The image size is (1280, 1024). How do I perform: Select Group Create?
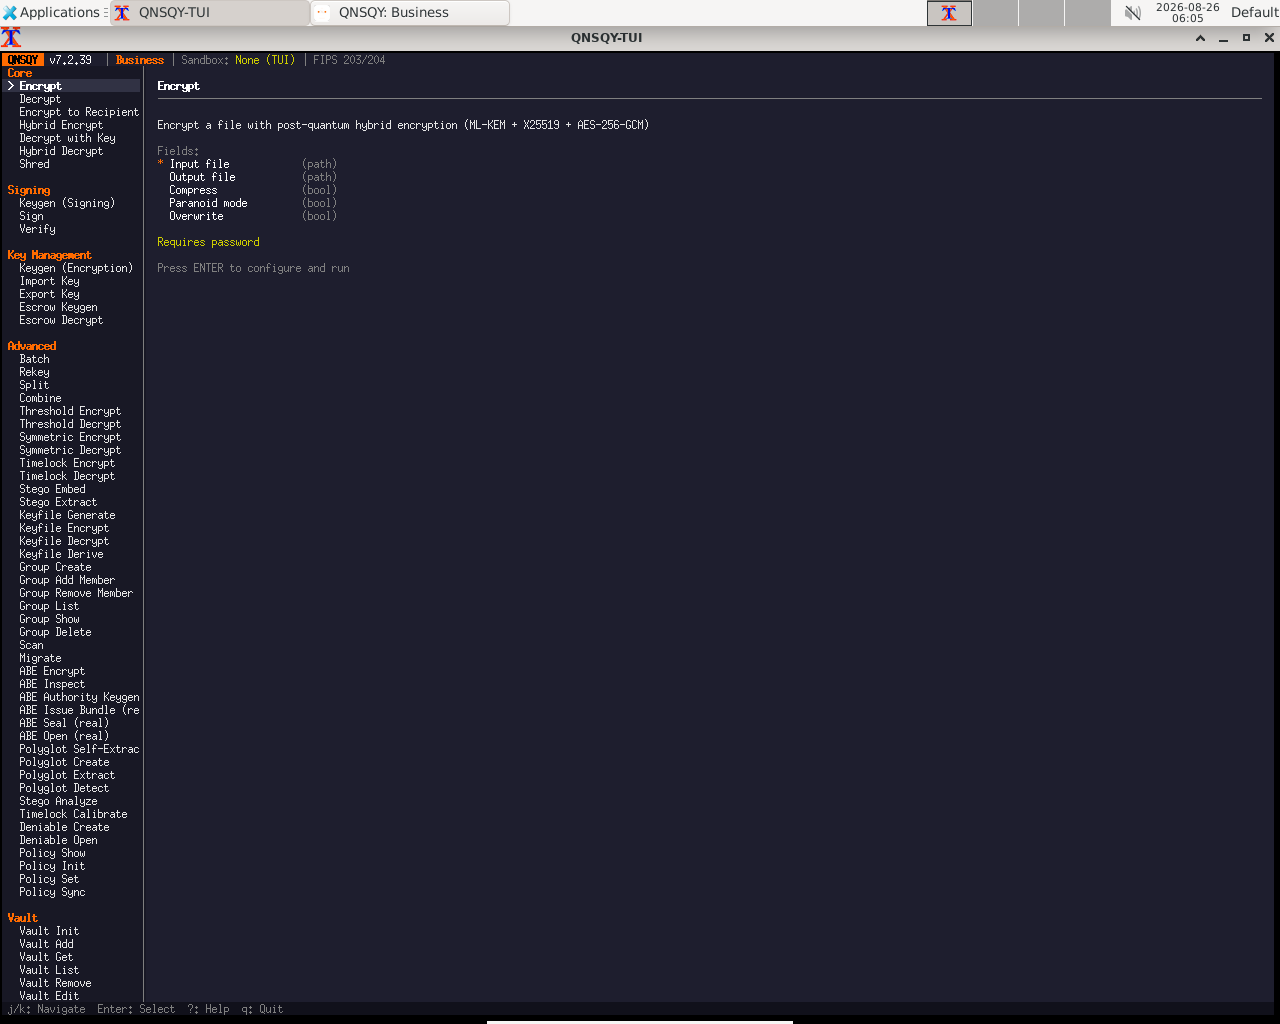point(55,567)
